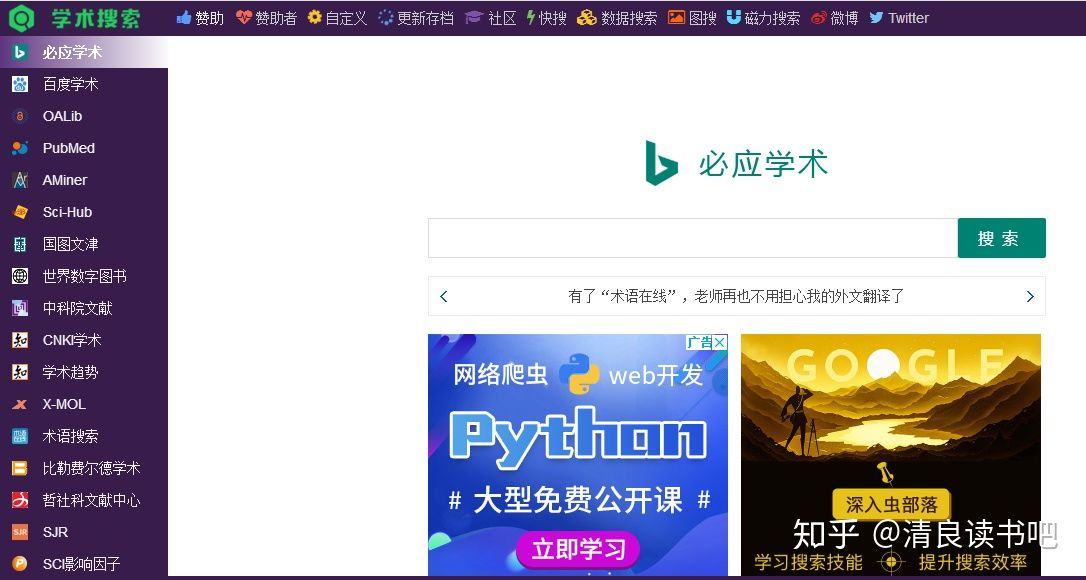This screenshot has width=1086, height=580.
Task: Select 世界数字图书 in the sidebar
Action: pos(84,276)
